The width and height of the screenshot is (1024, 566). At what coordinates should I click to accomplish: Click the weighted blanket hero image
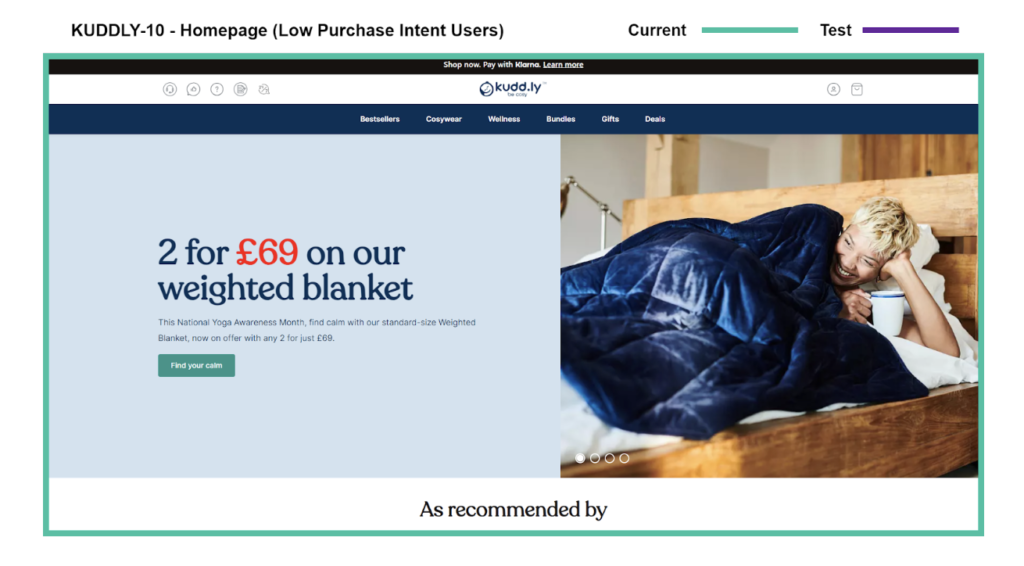point(769,306)
